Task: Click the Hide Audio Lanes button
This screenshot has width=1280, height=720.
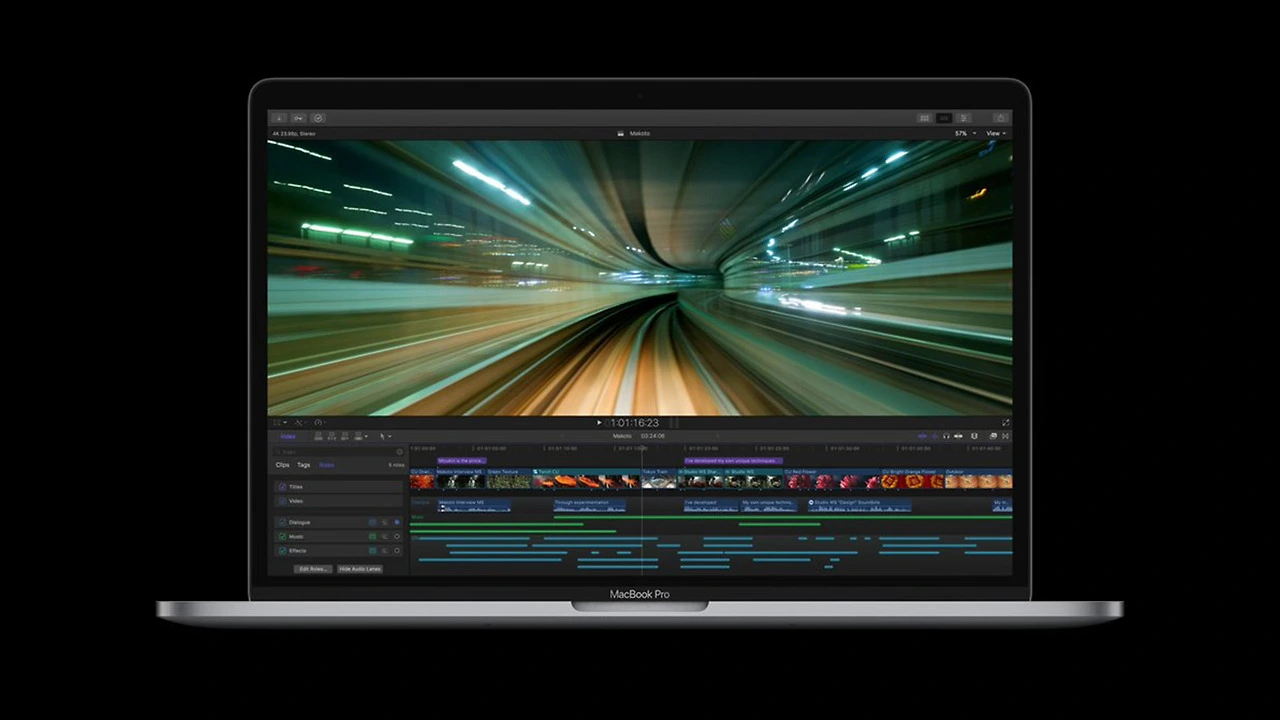Action: pos(360,569)
